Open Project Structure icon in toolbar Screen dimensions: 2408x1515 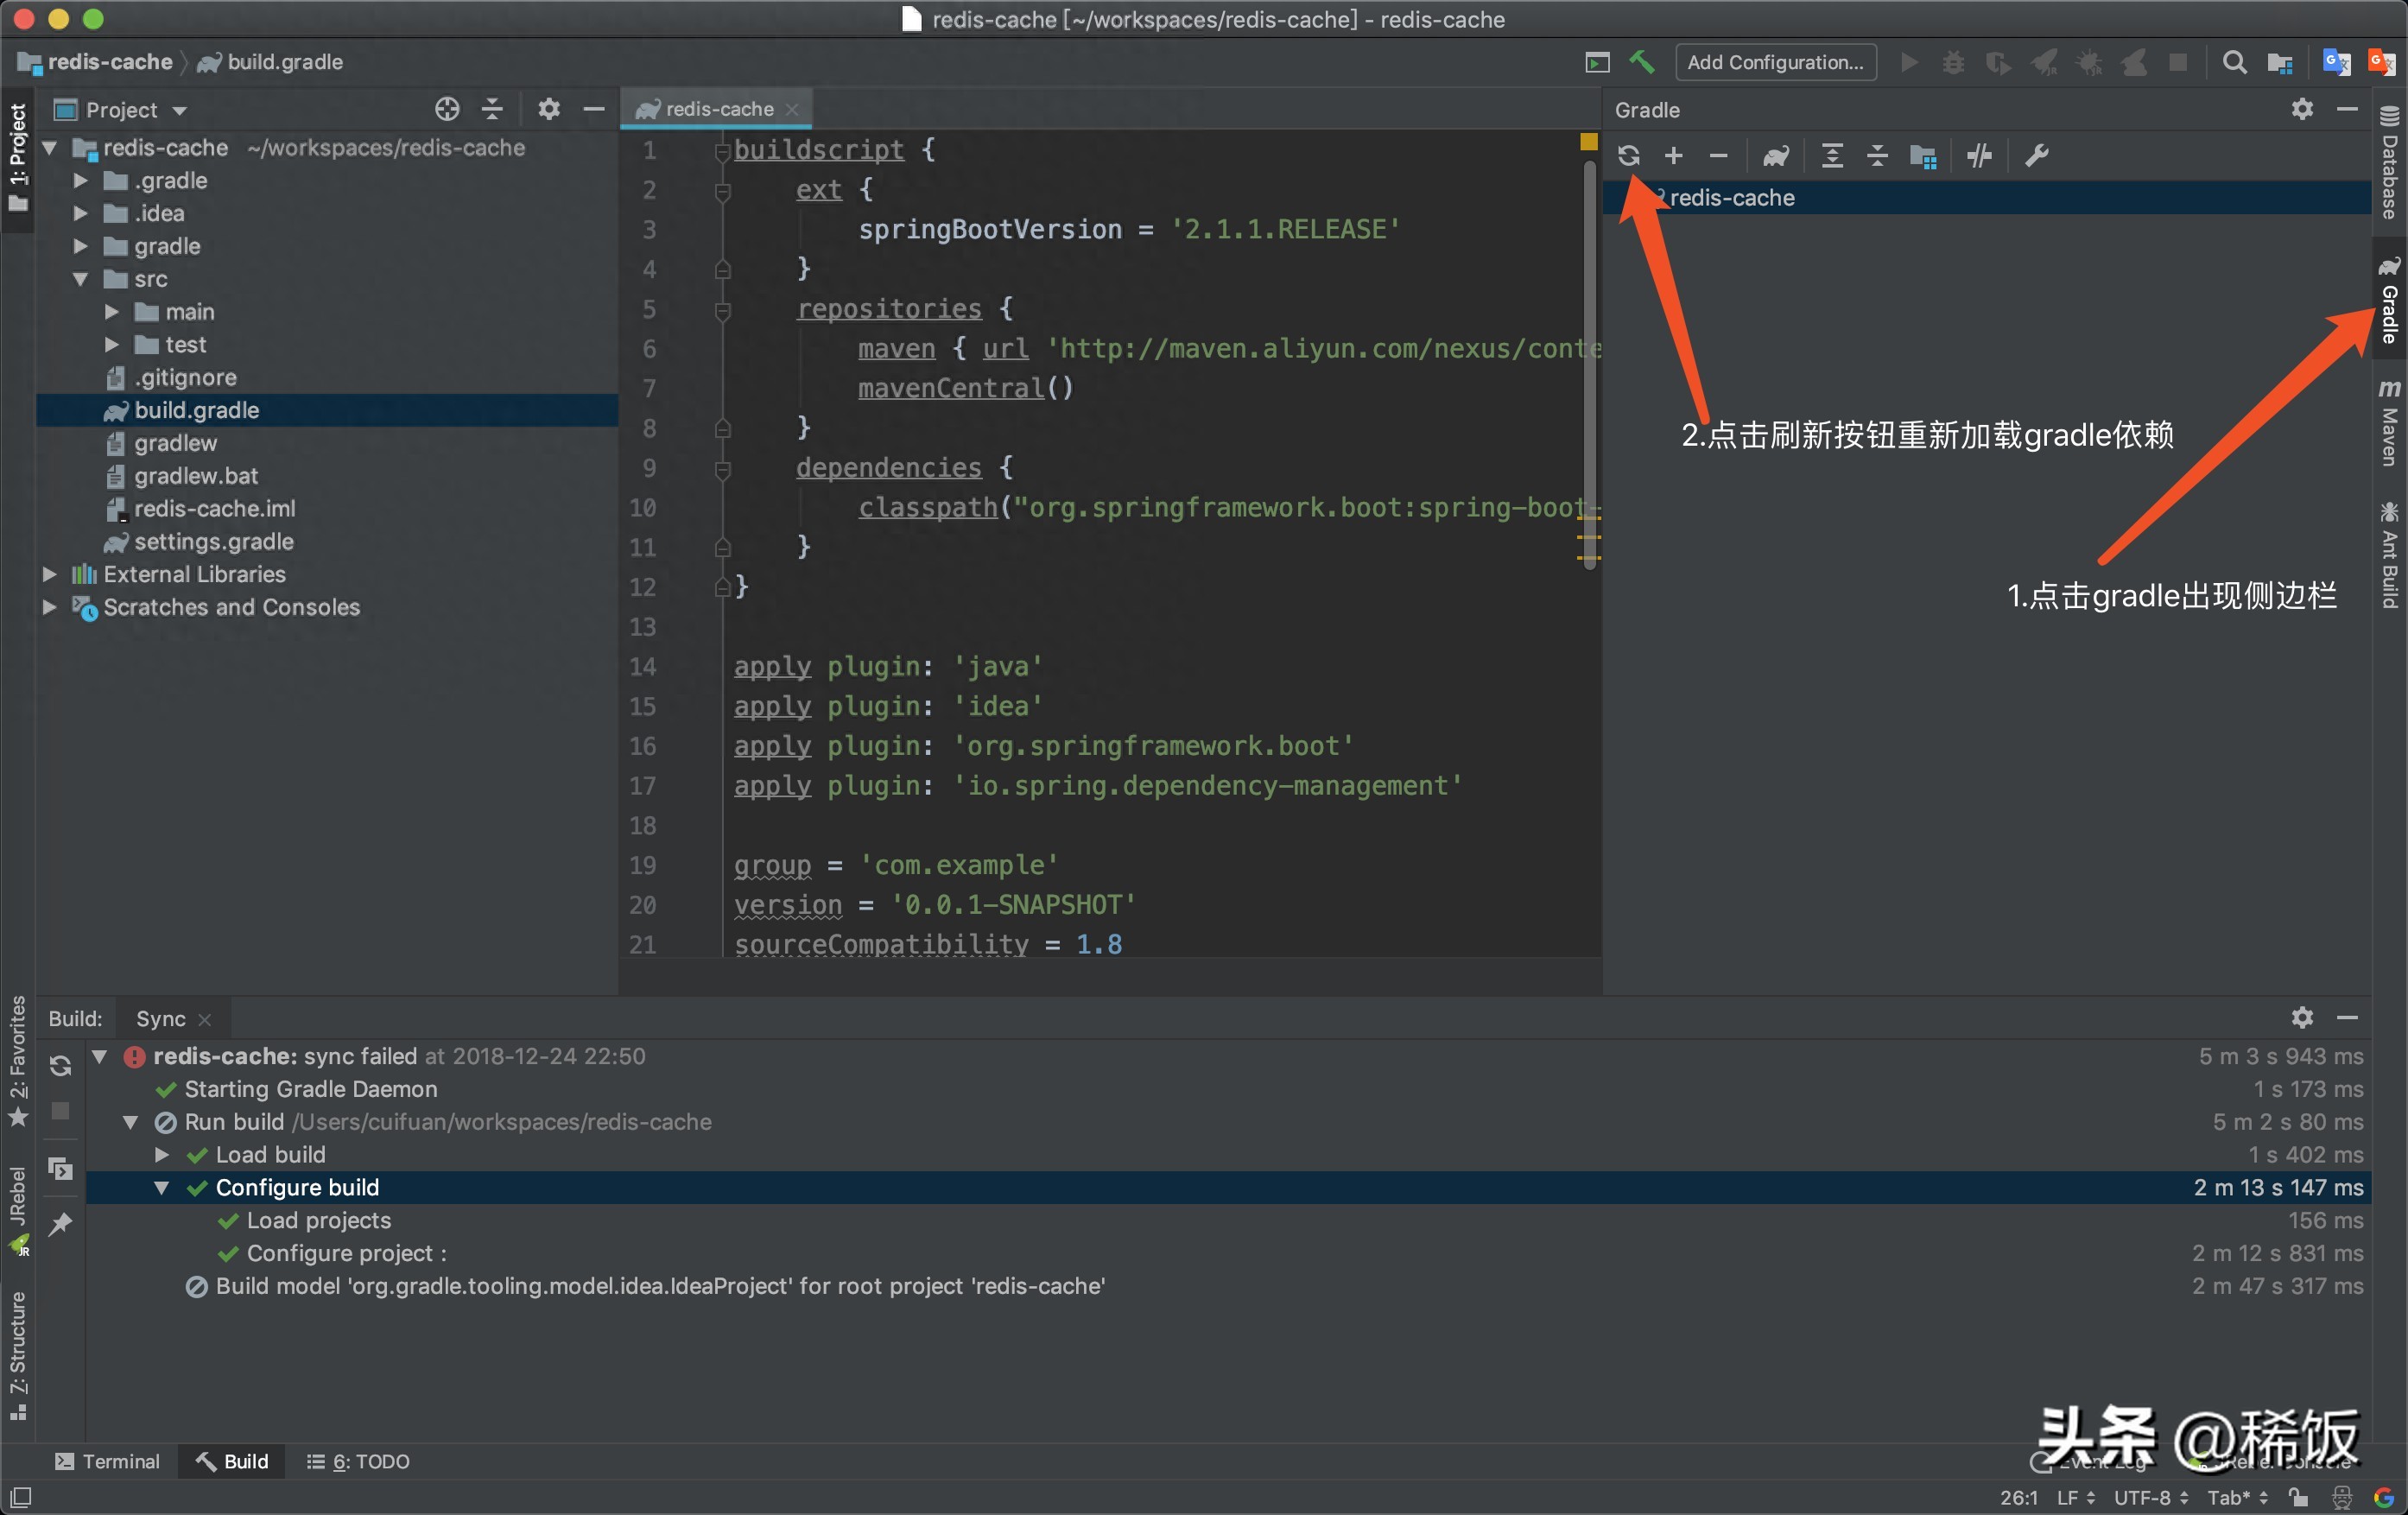2280,62
